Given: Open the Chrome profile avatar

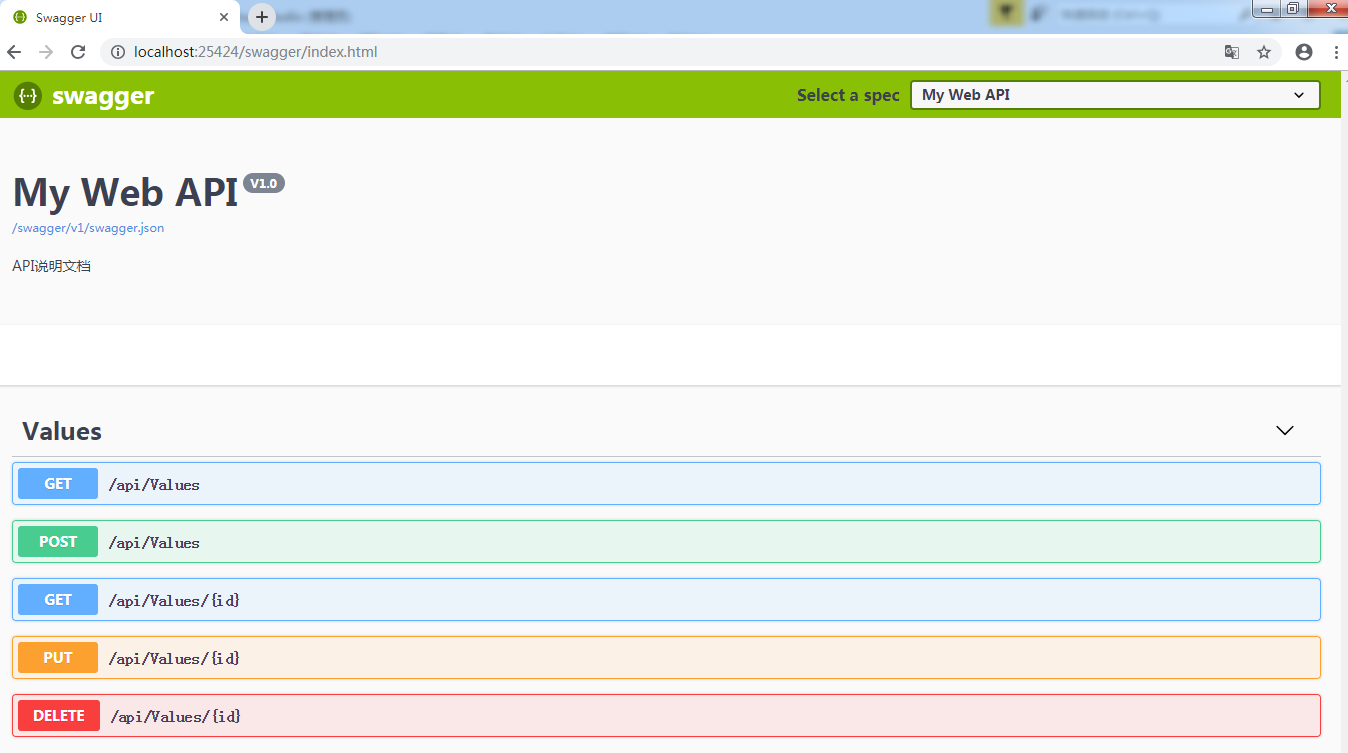Looking at the screenshot, I should coord(1304,52).
